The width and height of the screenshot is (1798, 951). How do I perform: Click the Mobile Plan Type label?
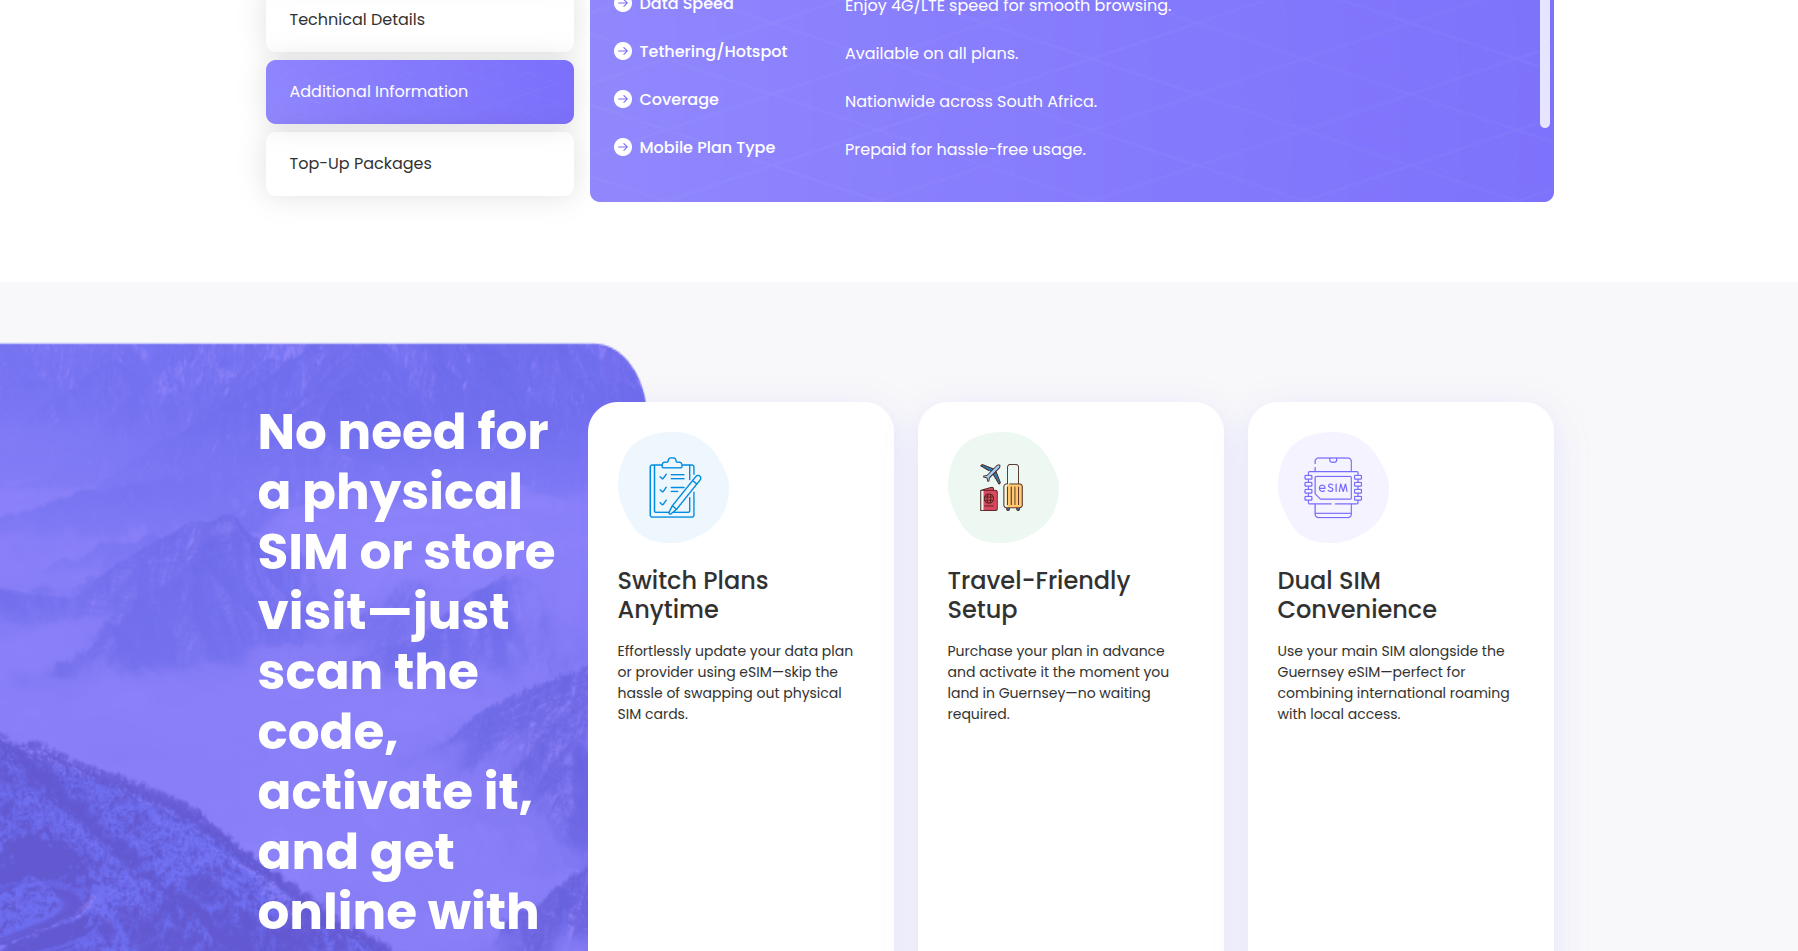[707, 148]
